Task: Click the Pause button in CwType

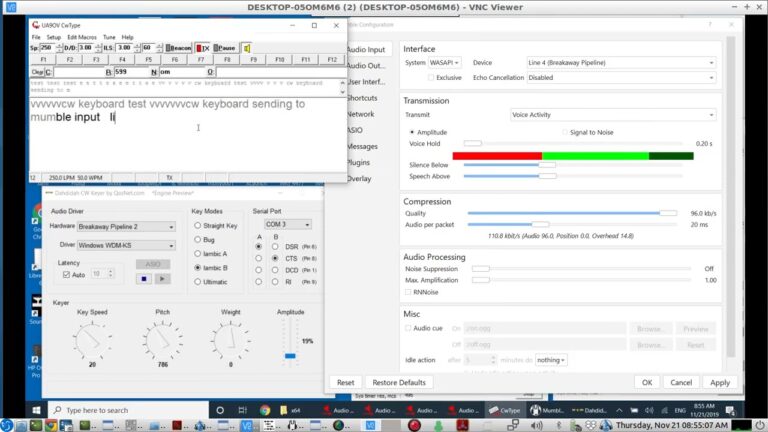Action: (x=225, y=48)
